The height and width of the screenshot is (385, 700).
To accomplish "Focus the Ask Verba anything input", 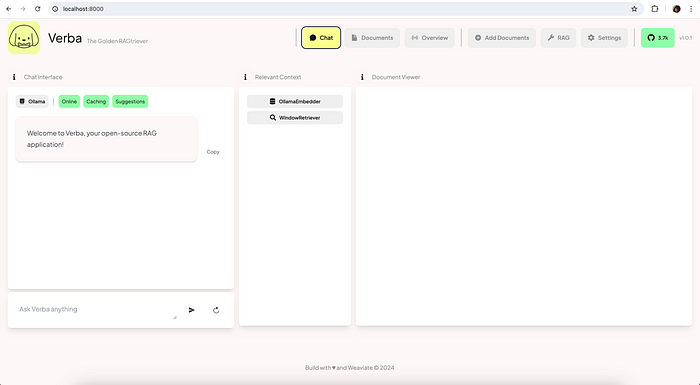I will click(x=97, y=310).
